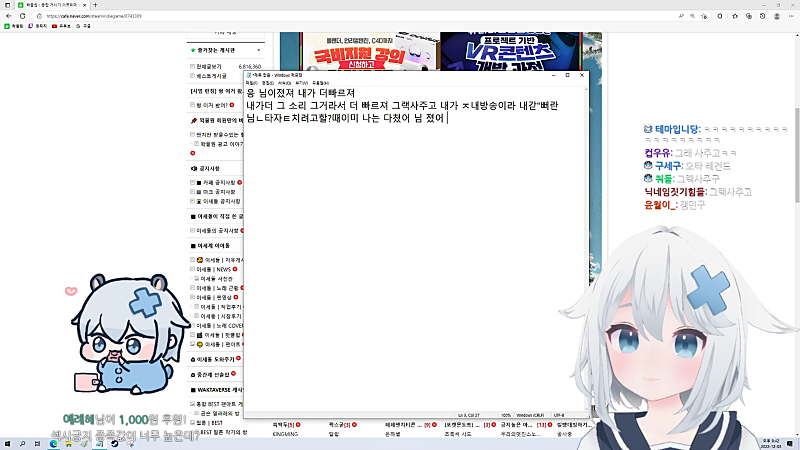Click inside the Notepad text area
The image size is (800, 450).
pyautogui.click(x=415, y=249)
